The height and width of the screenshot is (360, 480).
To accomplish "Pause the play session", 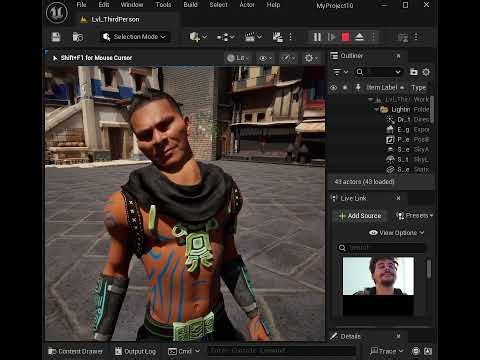I will point(317,37).
